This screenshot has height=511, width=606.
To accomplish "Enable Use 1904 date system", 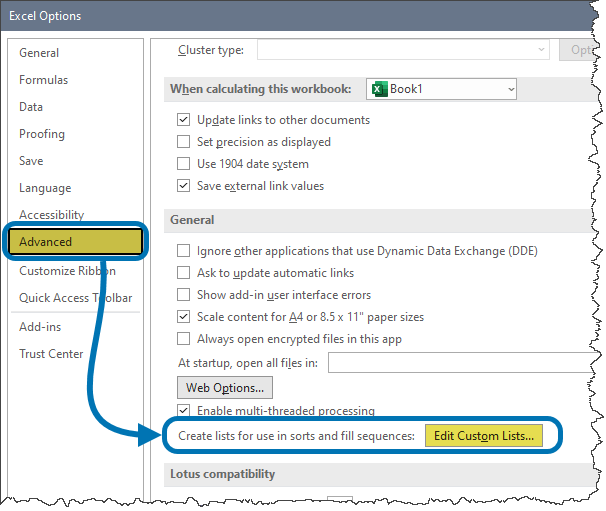I will point(183,164).
